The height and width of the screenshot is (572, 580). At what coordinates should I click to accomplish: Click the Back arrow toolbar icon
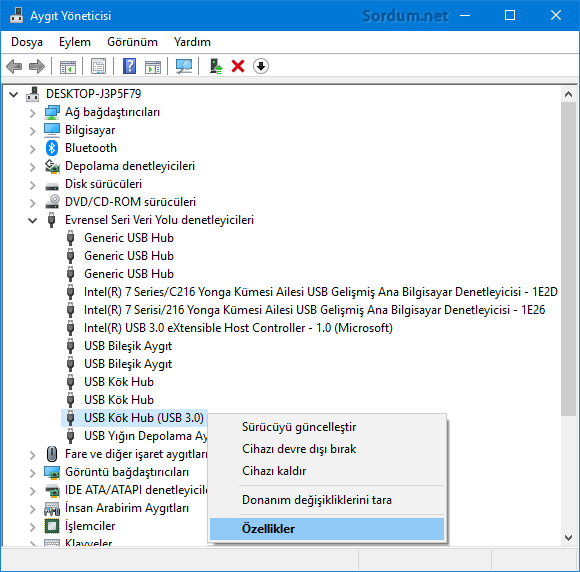(x=14, y=67)
